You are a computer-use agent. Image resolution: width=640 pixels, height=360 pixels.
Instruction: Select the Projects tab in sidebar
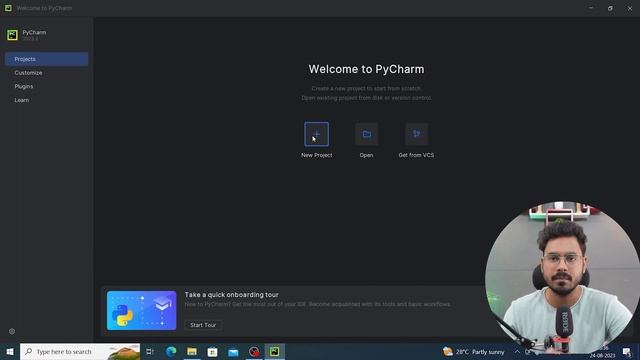click(x=47, y=59)
